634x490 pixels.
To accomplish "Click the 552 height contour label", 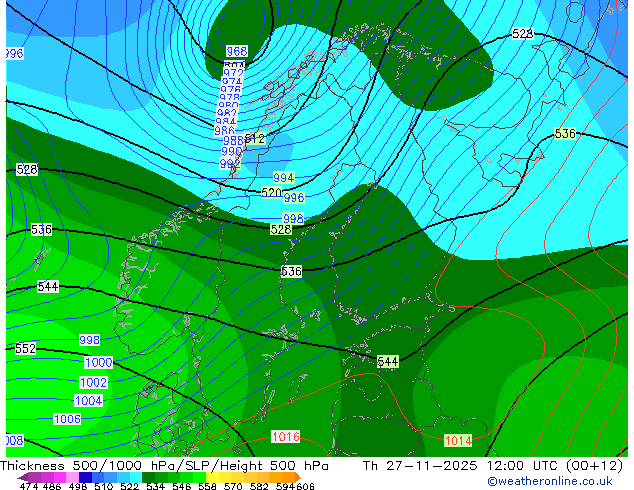I will tap(25, 348).
